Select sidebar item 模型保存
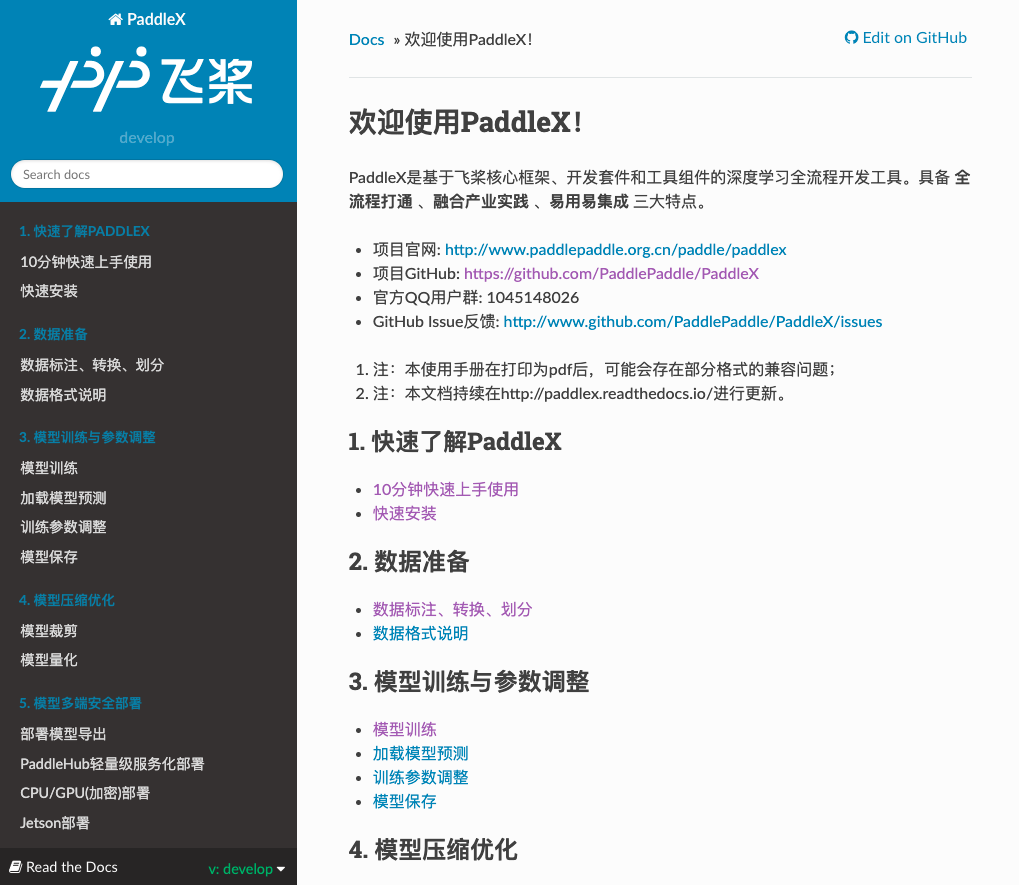This screenshot has height=885, width=1019. (49, 557)
